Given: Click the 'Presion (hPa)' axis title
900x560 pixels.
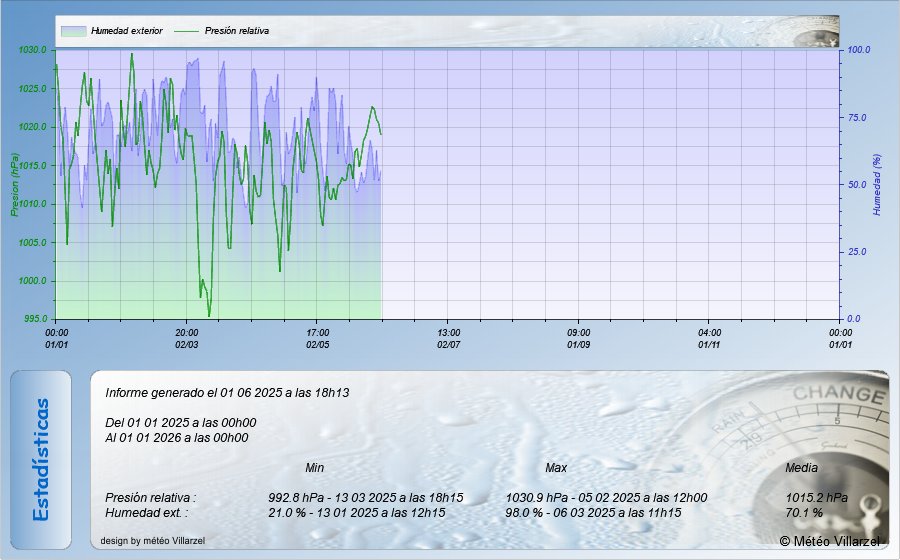Looking at the screenshot, I should point(14,185).
